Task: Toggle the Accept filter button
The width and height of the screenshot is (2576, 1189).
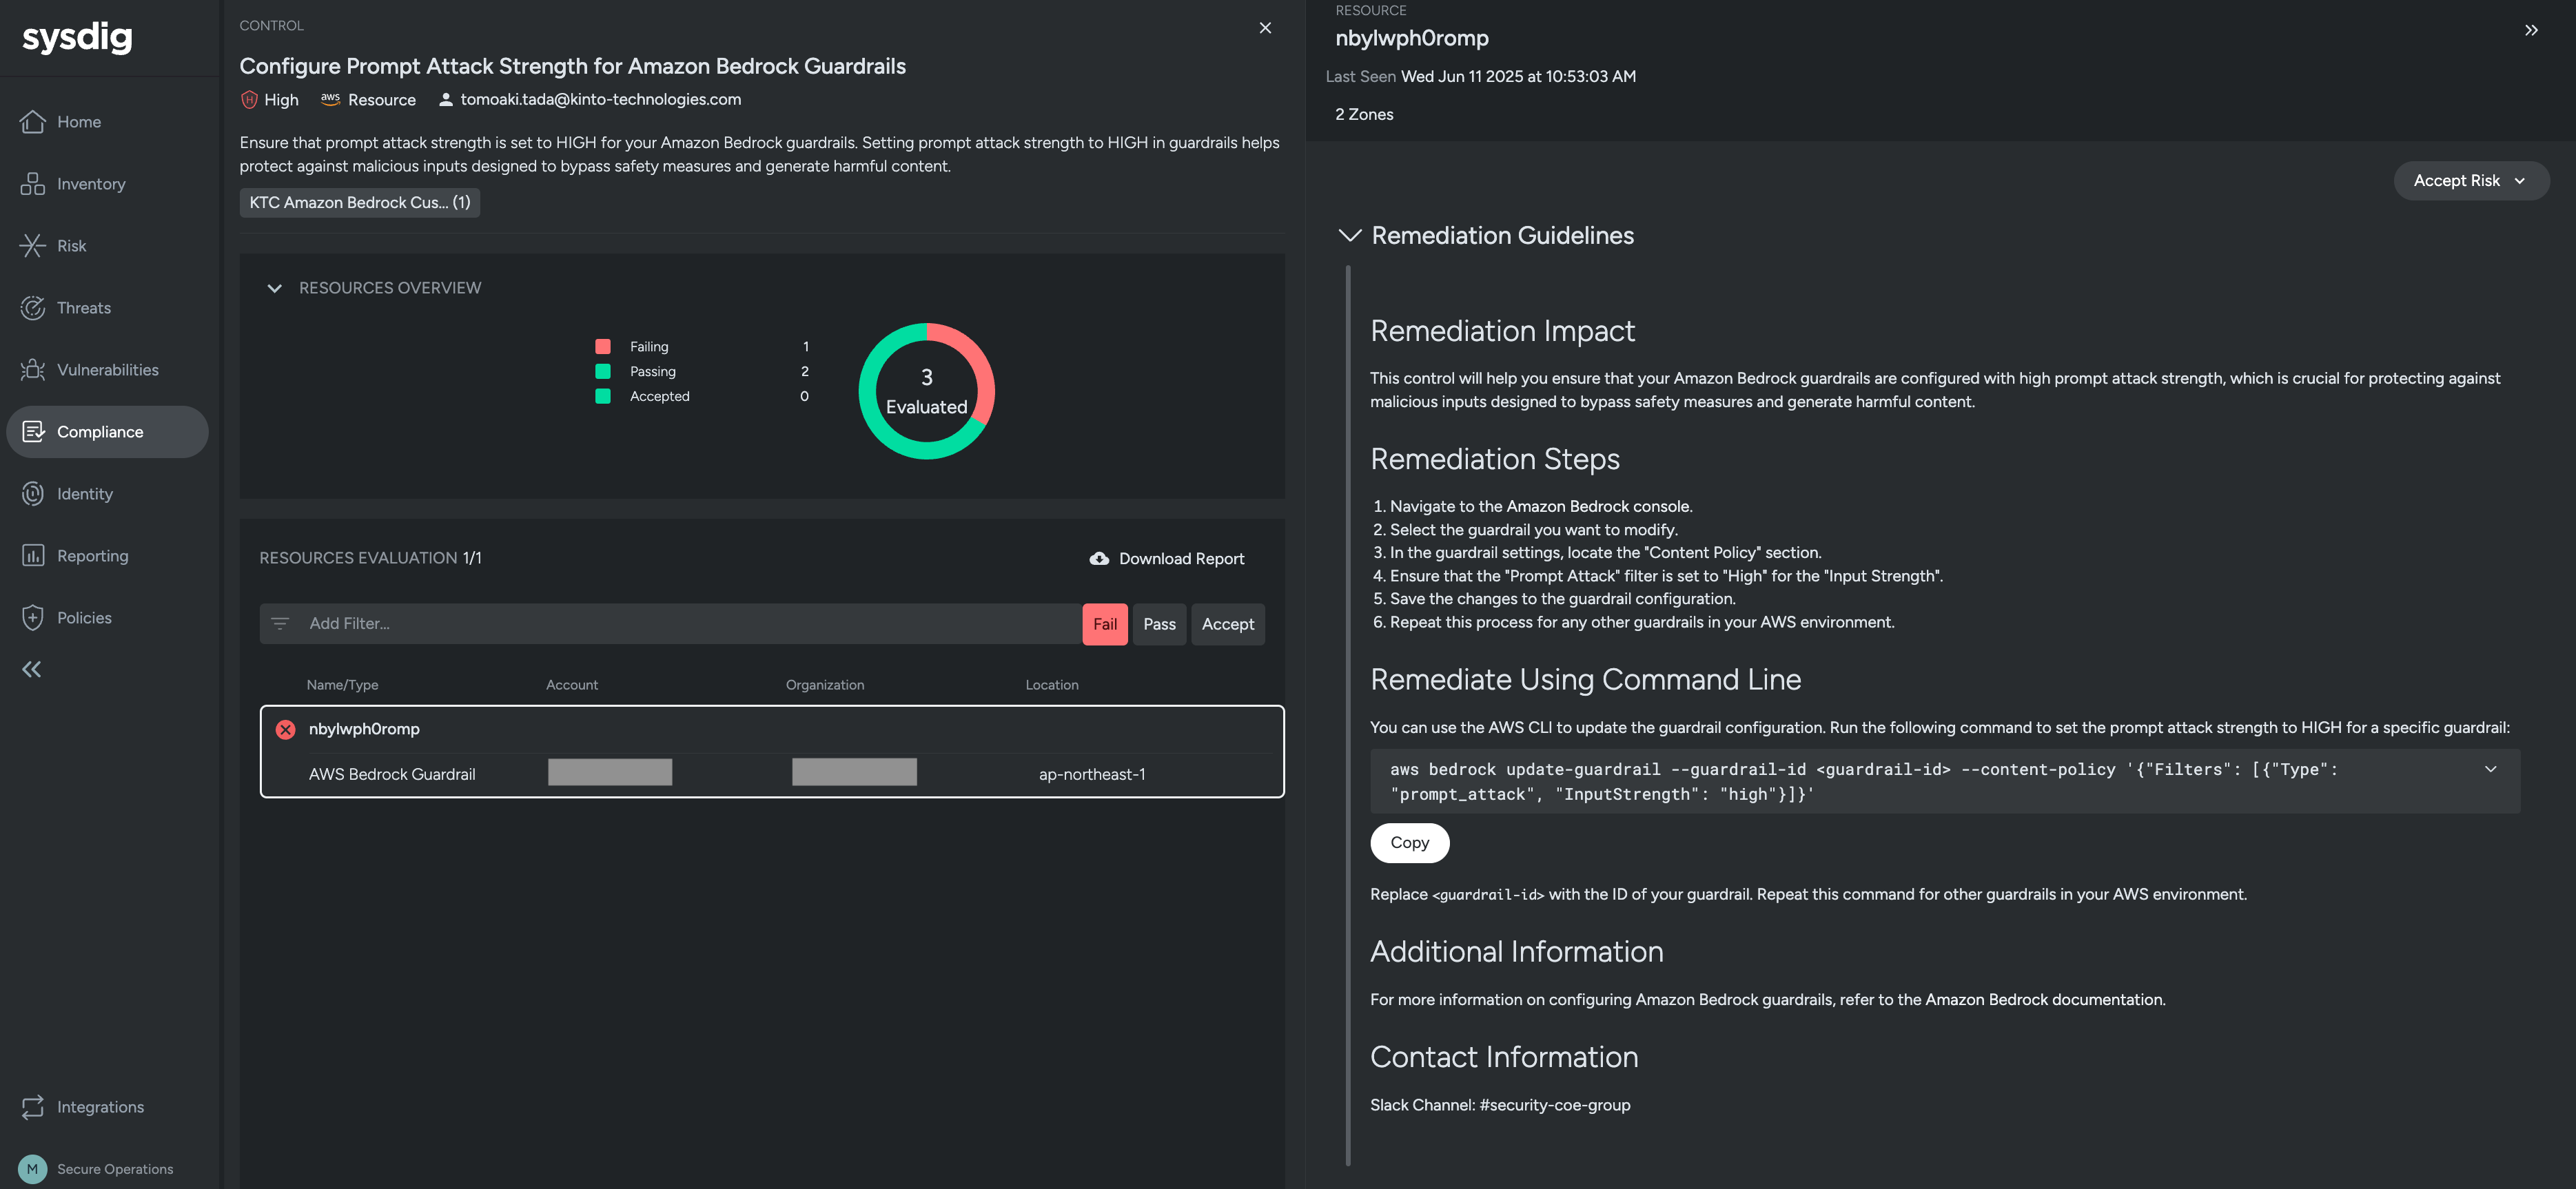Action: pyautogui.click(x=1228, y=624)
